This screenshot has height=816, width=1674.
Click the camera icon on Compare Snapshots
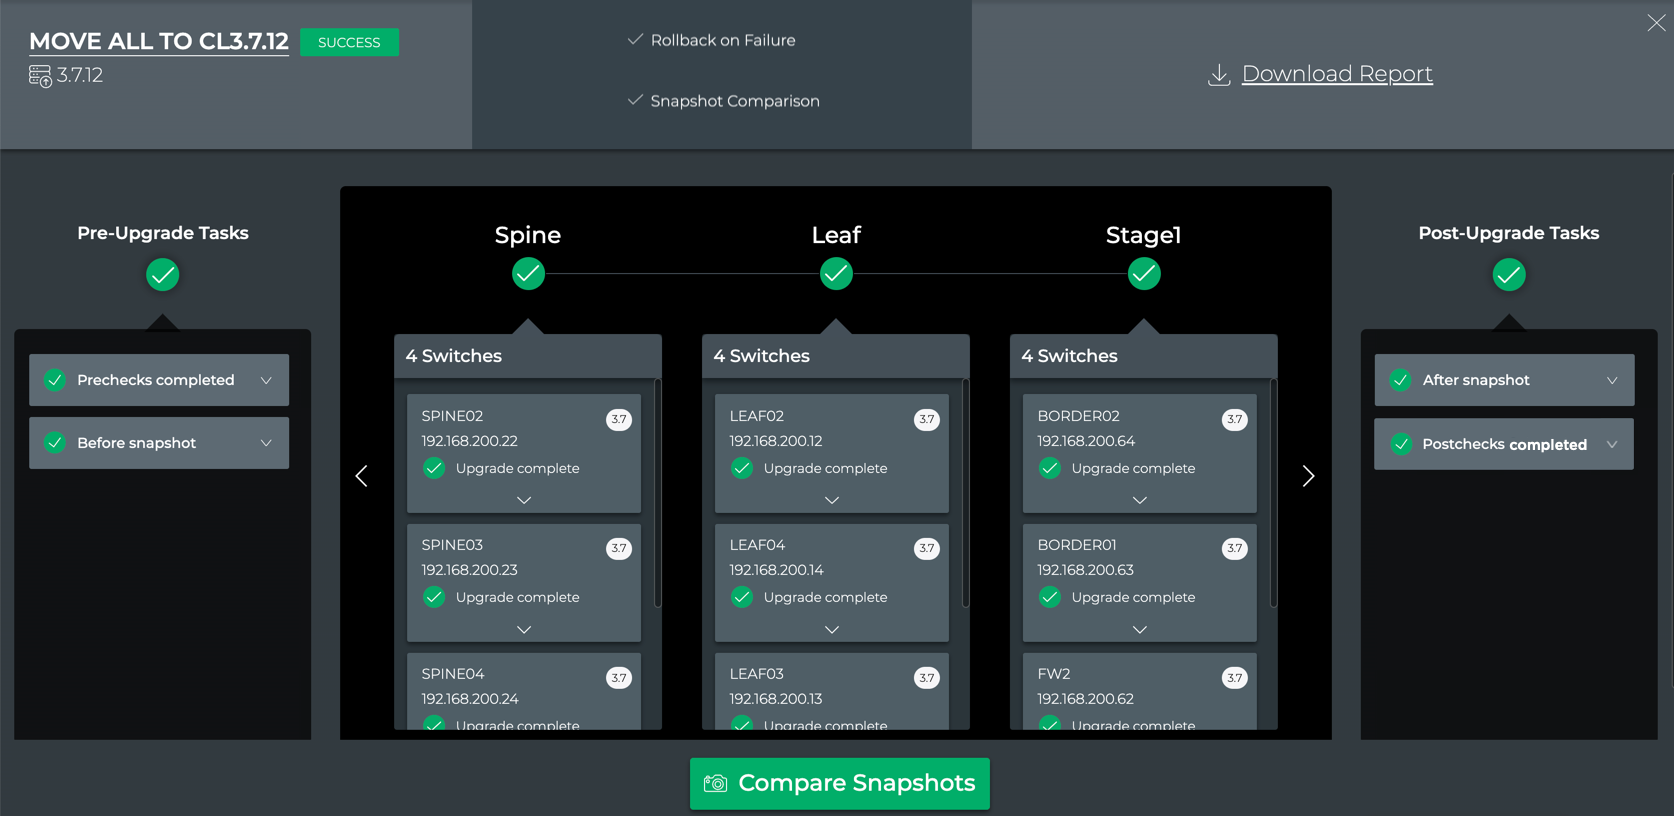[x=715, y=783]
